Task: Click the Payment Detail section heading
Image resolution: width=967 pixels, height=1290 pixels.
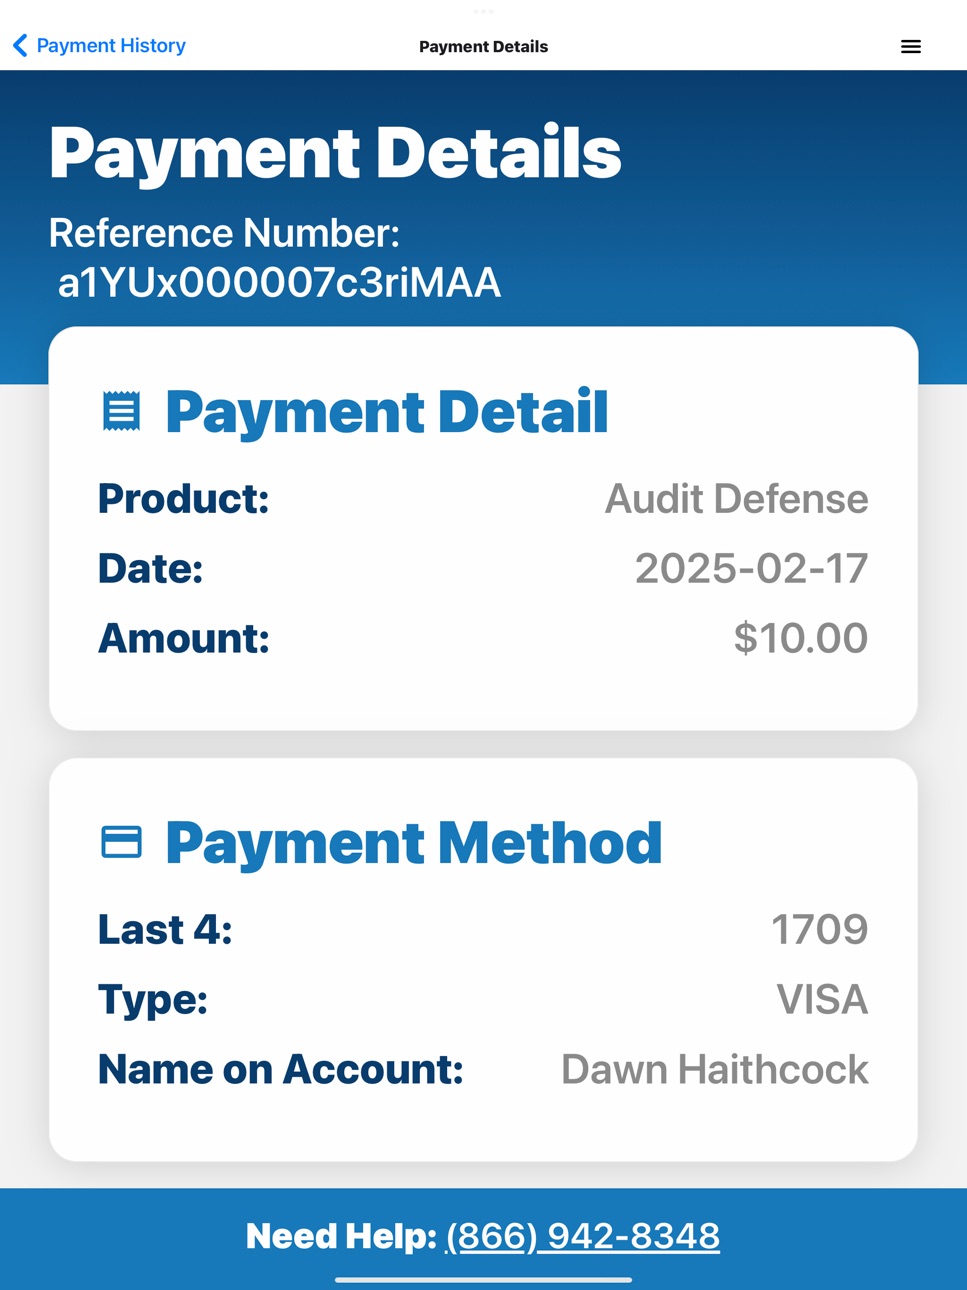Action: coord(386,412)
